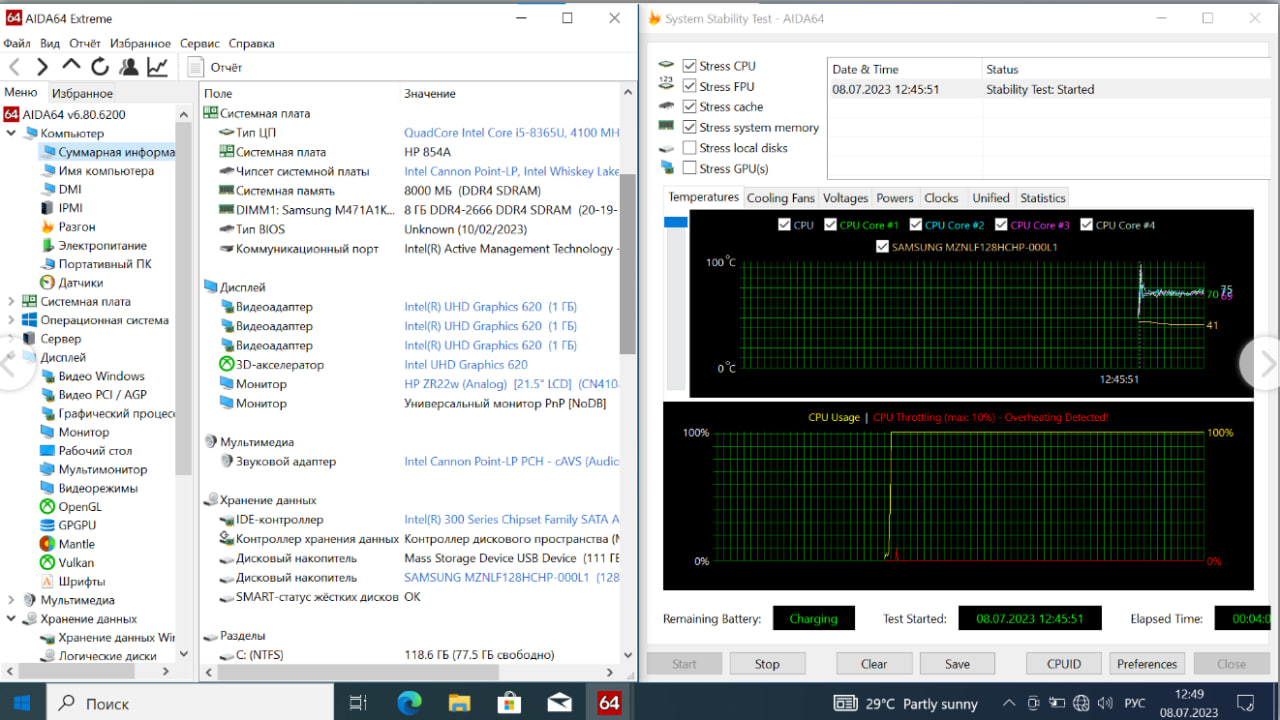Toggle Stress system memory checkbox
Viewport: 1280px width, 720px height.
coord(690,128)
